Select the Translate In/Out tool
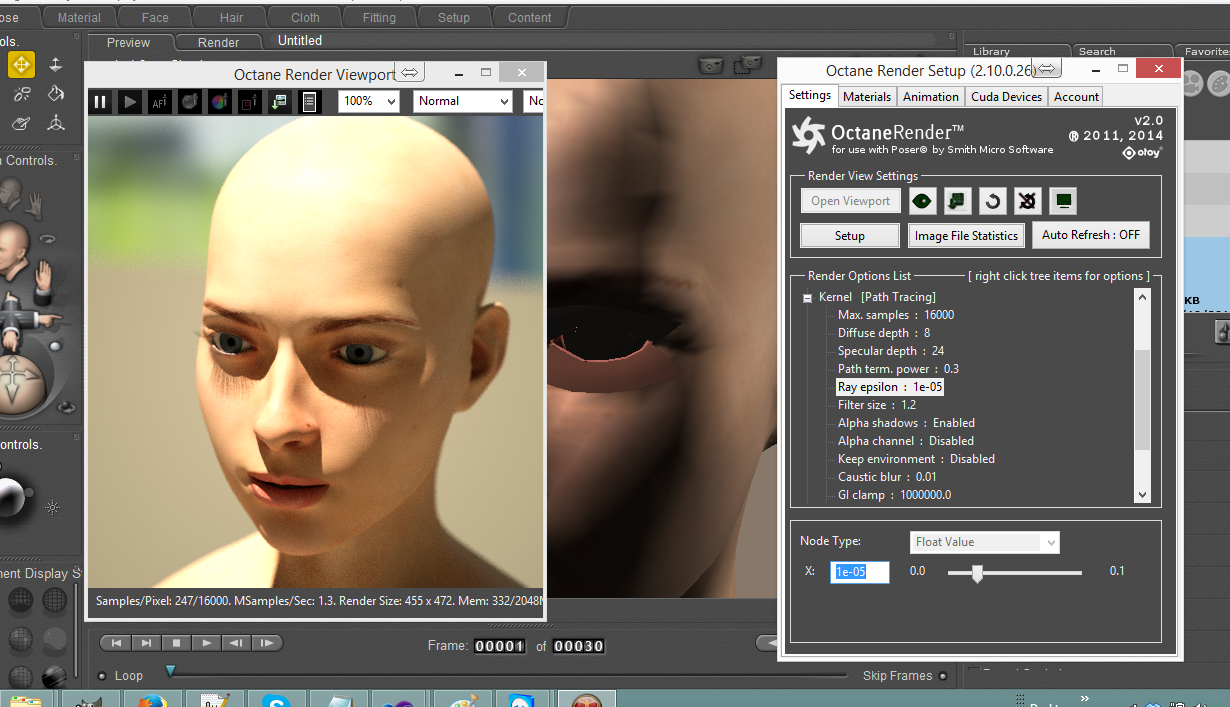1230x707 pixels. click(x=56, y=65)
